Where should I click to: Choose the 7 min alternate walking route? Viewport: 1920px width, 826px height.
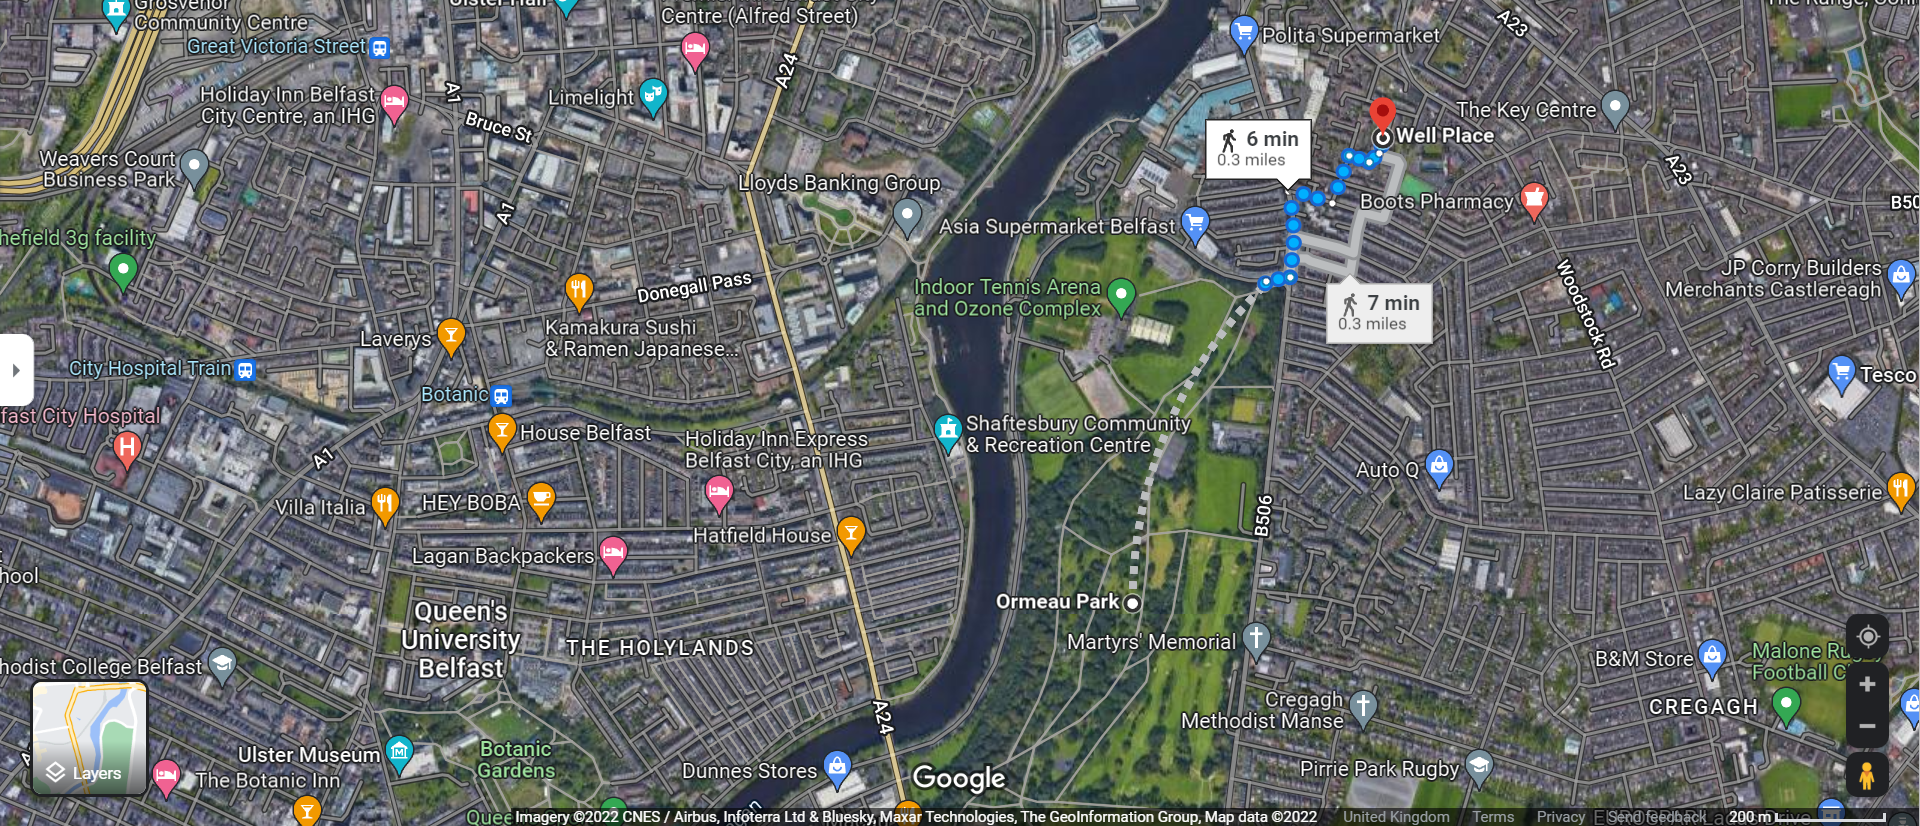coord(1378,313)
